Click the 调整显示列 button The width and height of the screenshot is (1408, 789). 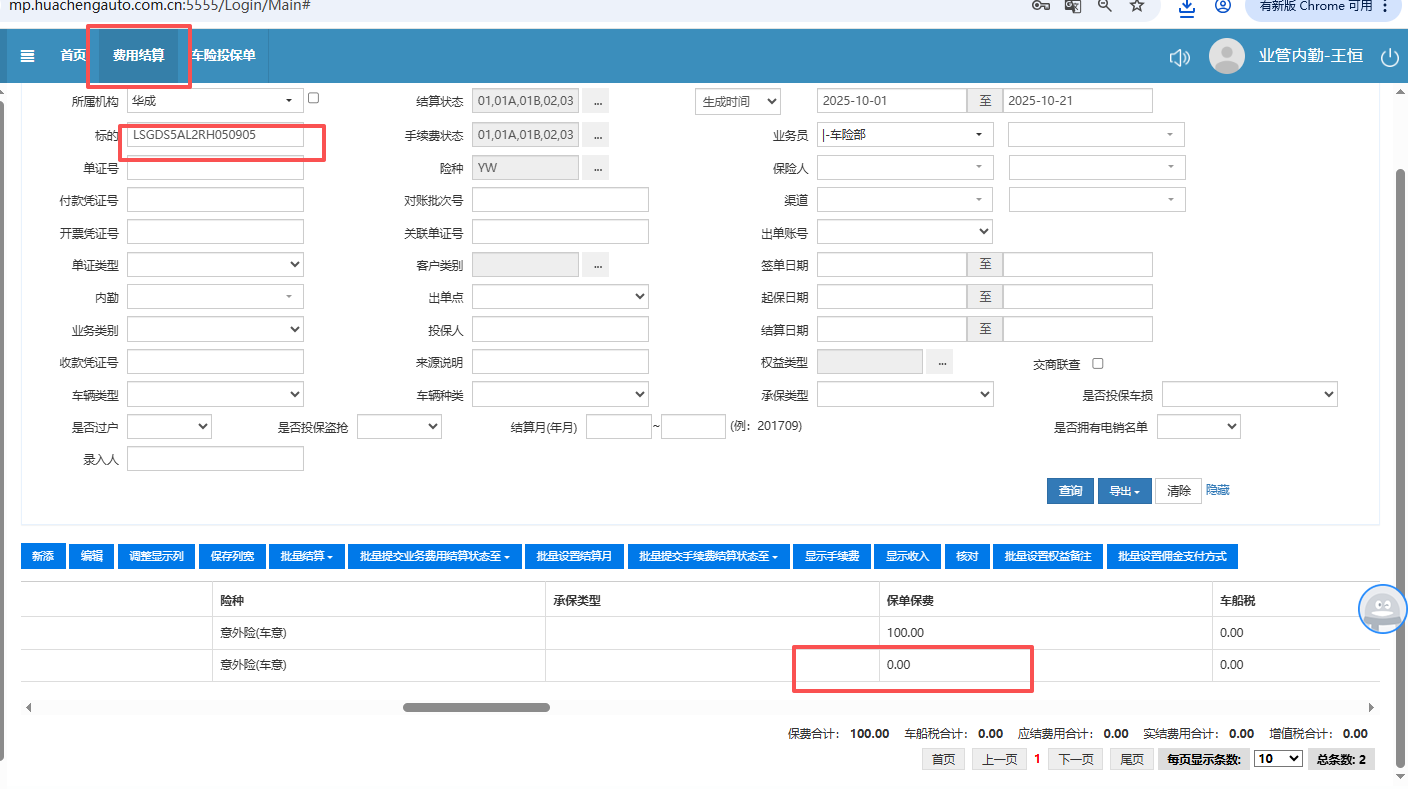click(x=156, y=556)
